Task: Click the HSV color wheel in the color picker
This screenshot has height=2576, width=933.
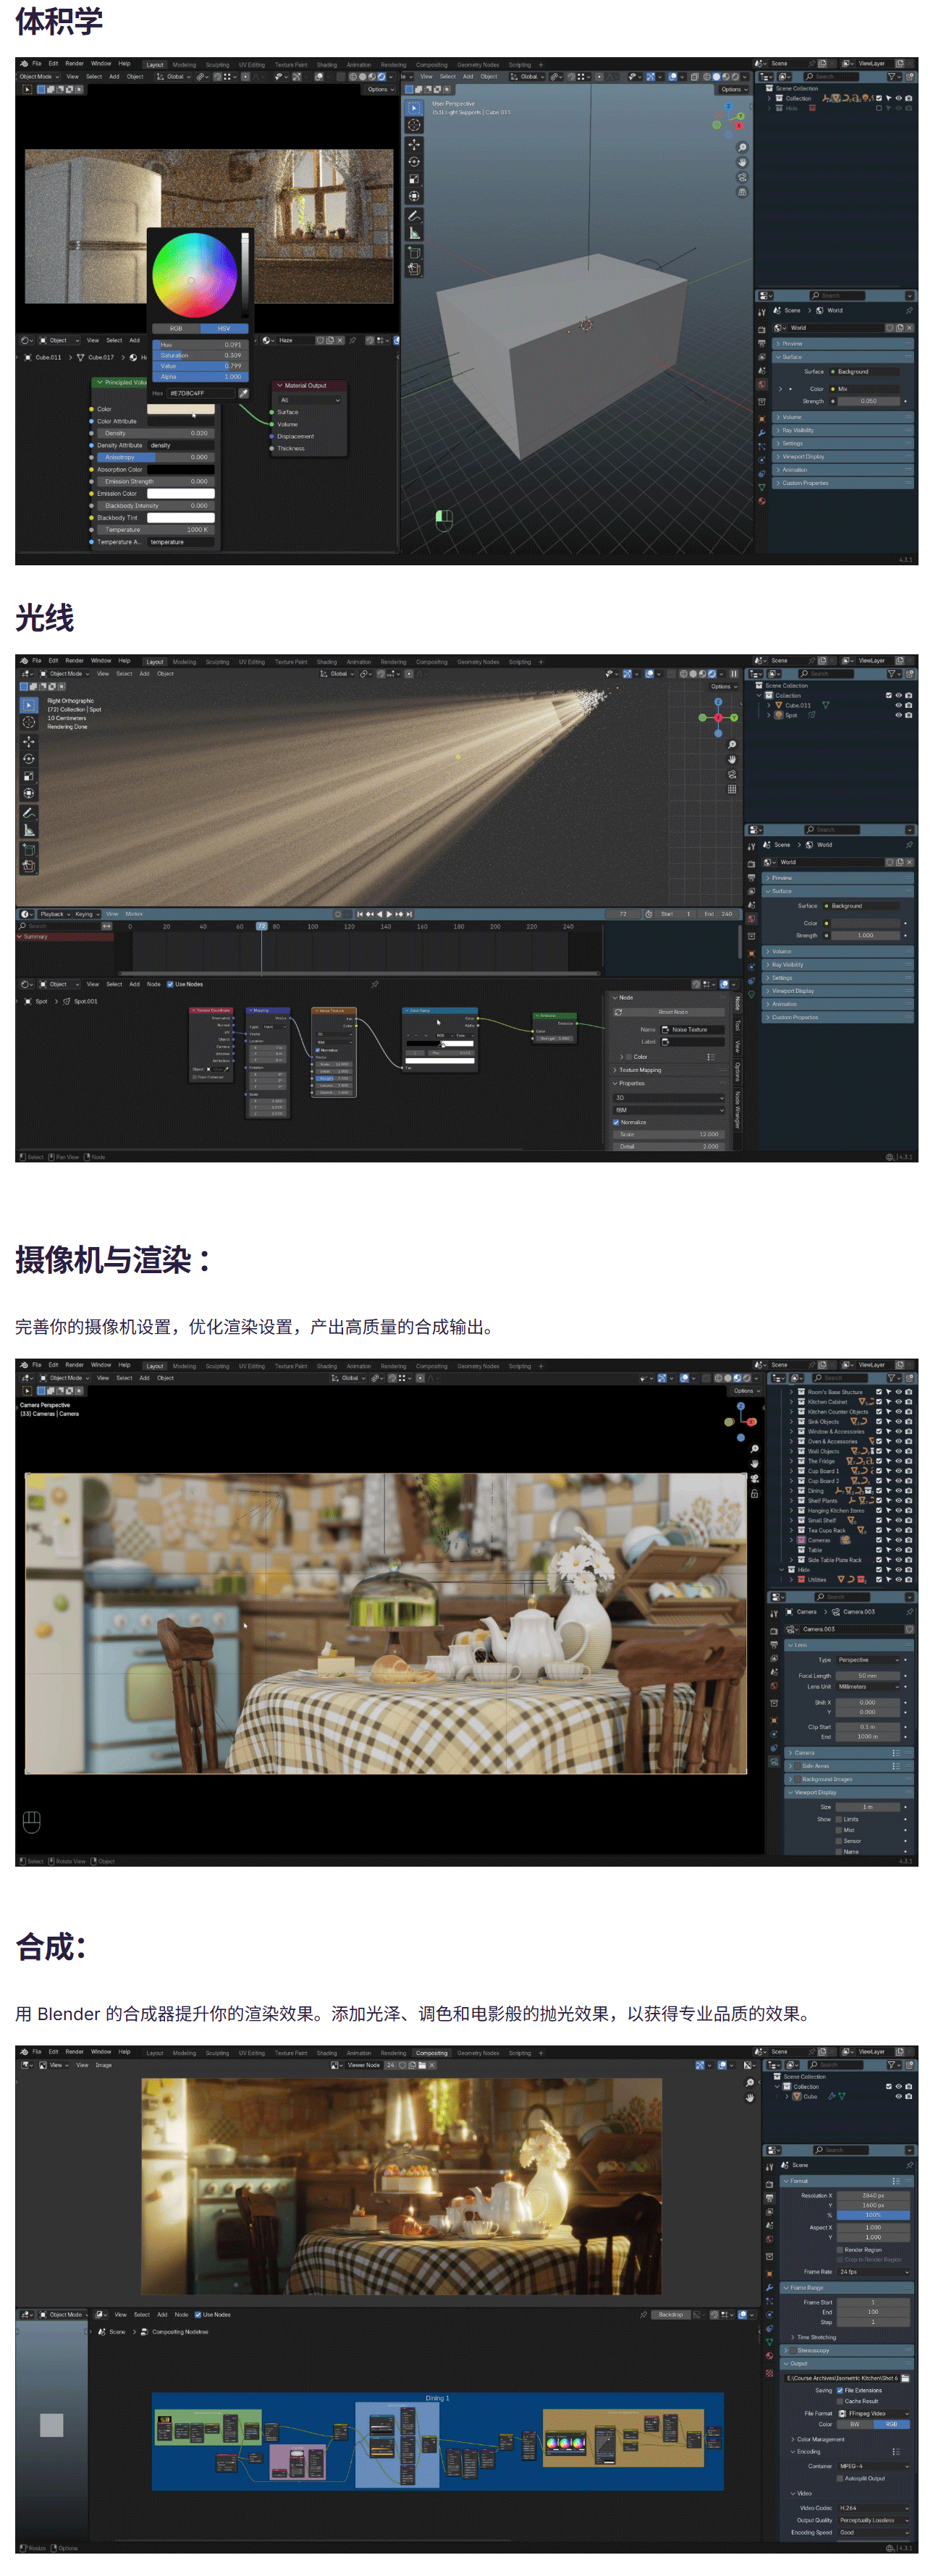Action: coord(194,275)
